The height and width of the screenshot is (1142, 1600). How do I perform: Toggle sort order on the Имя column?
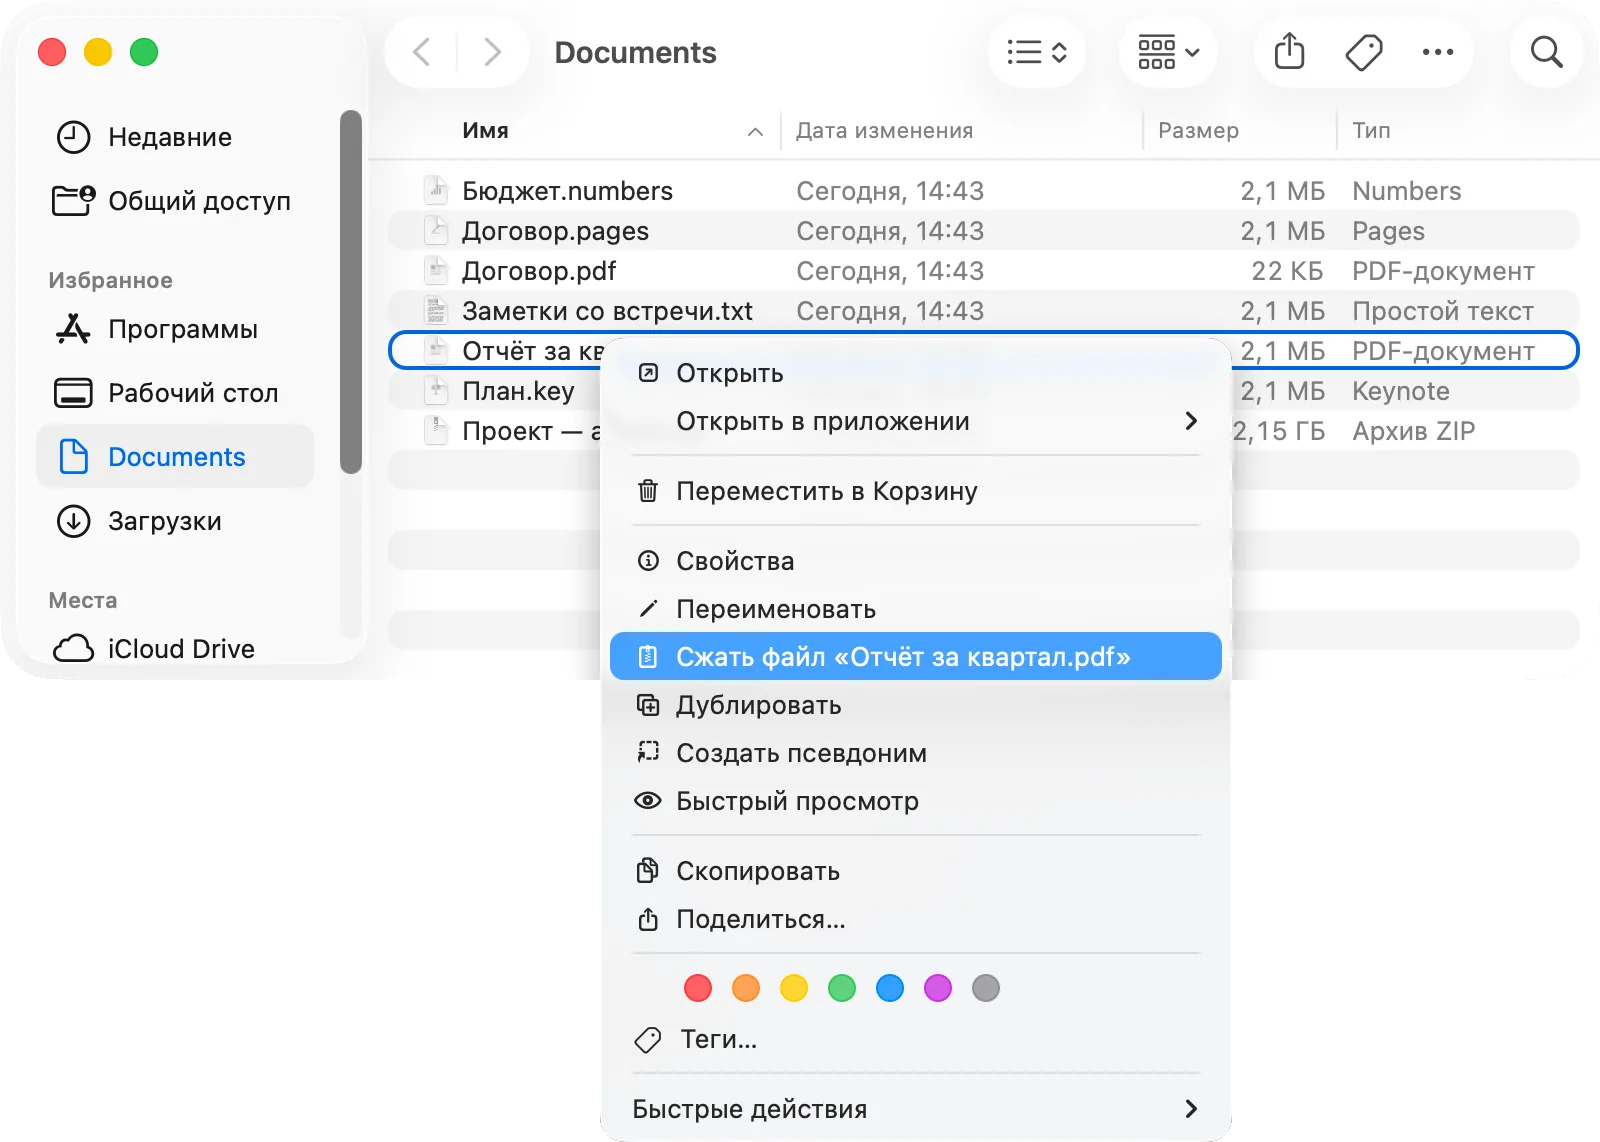[x=612, y=131]
